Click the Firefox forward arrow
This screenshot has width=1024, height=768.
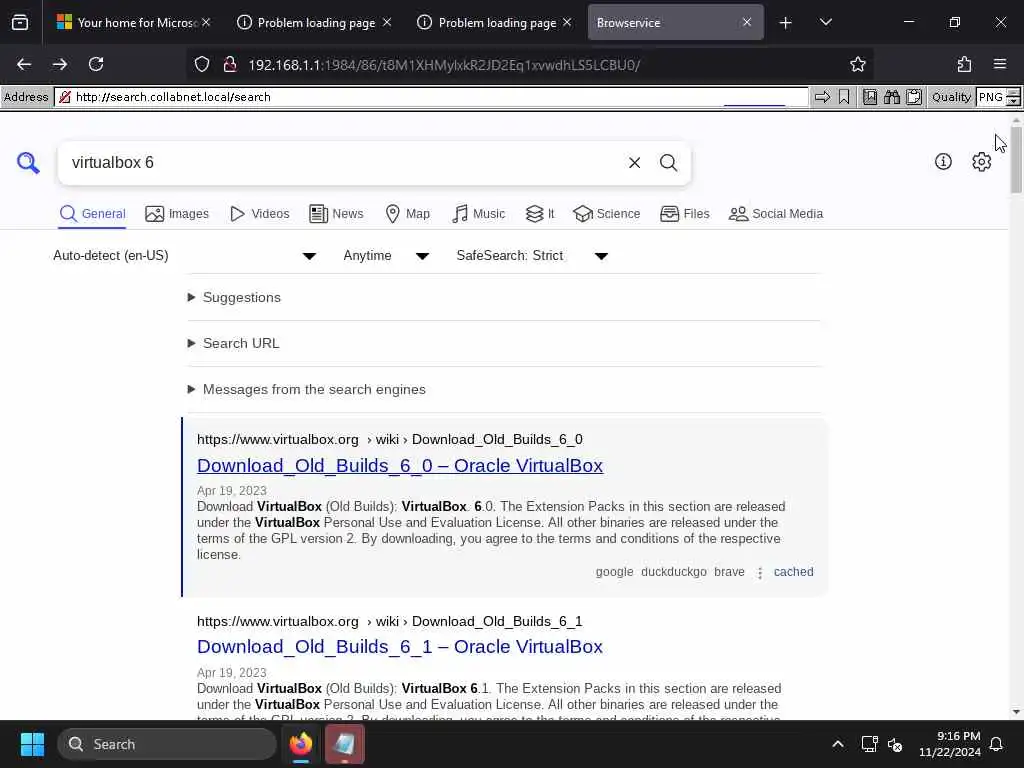[x=60, y=64]
